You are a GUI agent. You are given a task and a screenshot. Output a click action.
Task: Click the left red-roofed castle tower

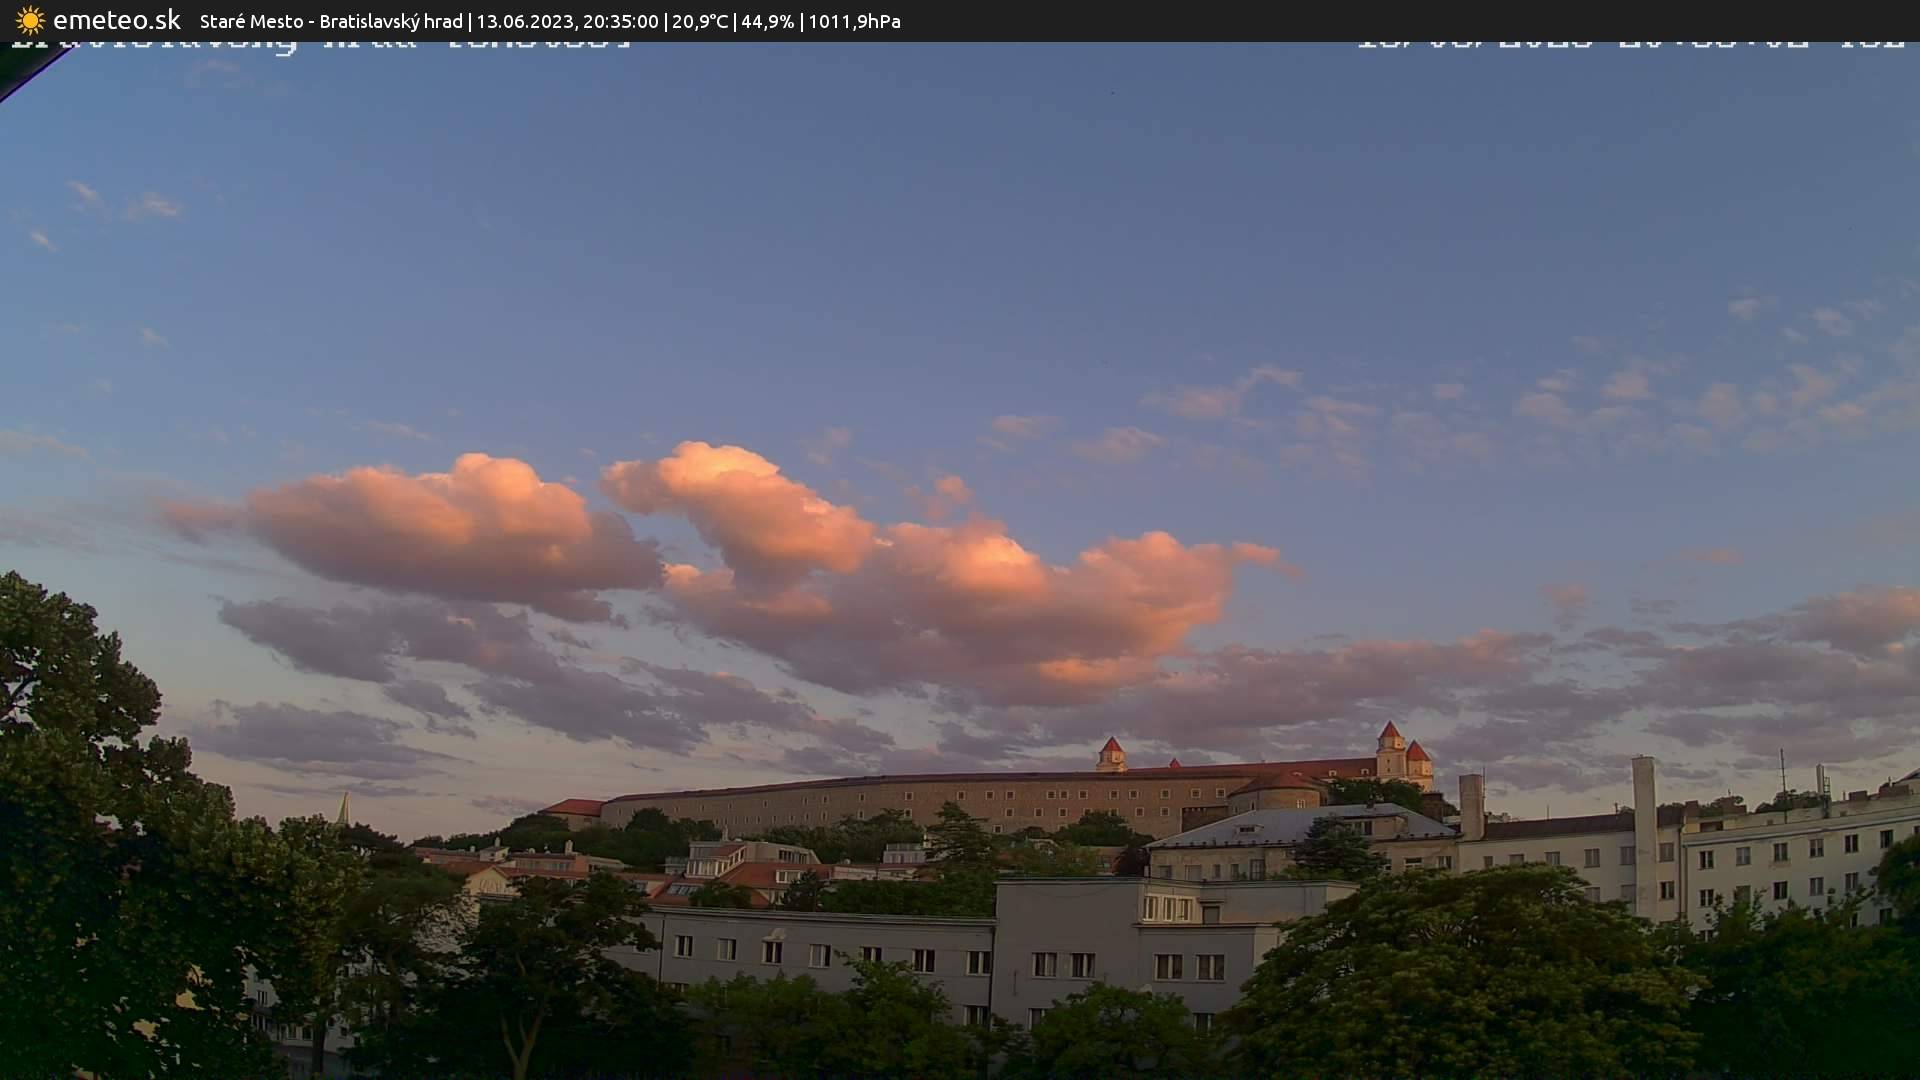(1111, 754)
